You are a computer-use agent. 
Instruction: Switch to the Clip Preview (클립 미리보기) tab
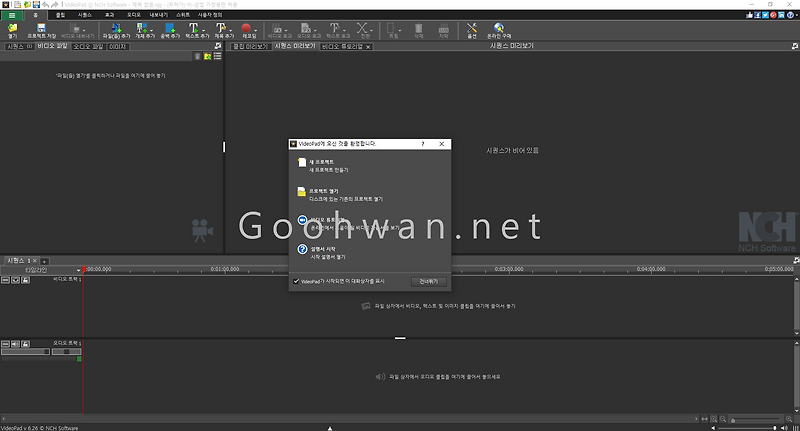pos(251,46)
